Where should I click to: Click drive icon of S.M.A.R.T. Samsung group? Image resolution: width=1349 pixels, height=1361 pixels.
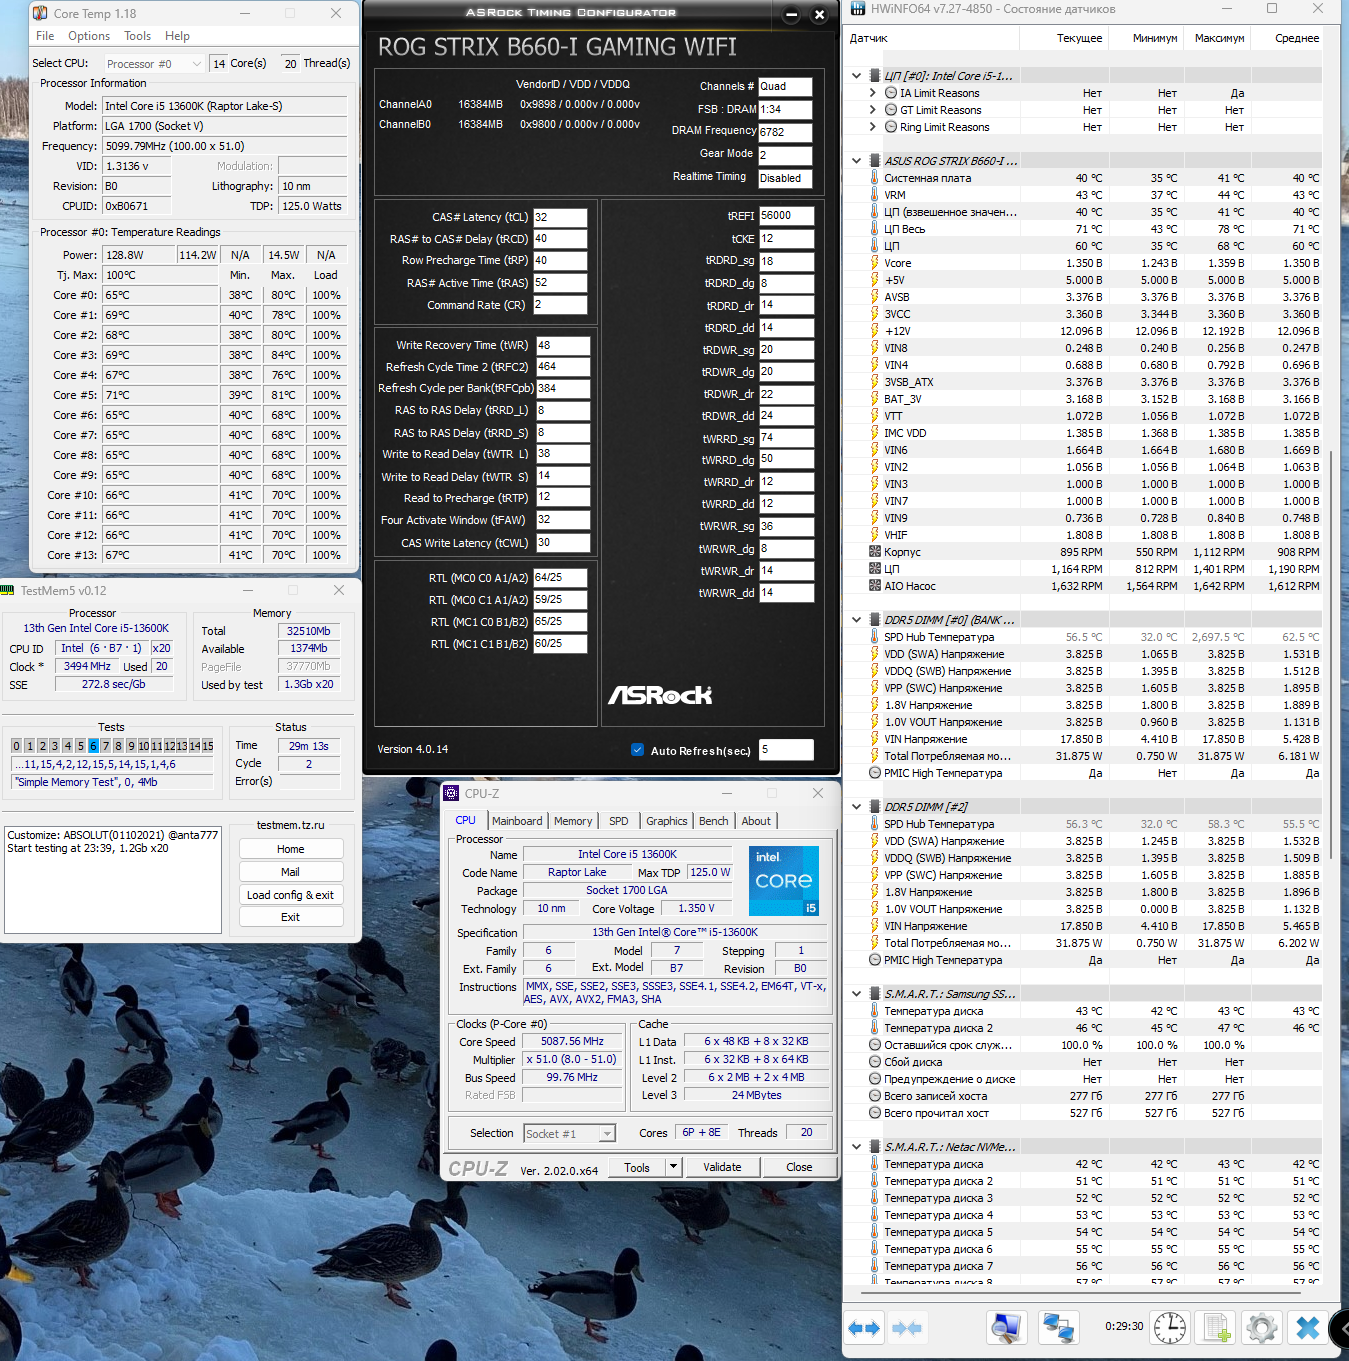tap(875, 994)
